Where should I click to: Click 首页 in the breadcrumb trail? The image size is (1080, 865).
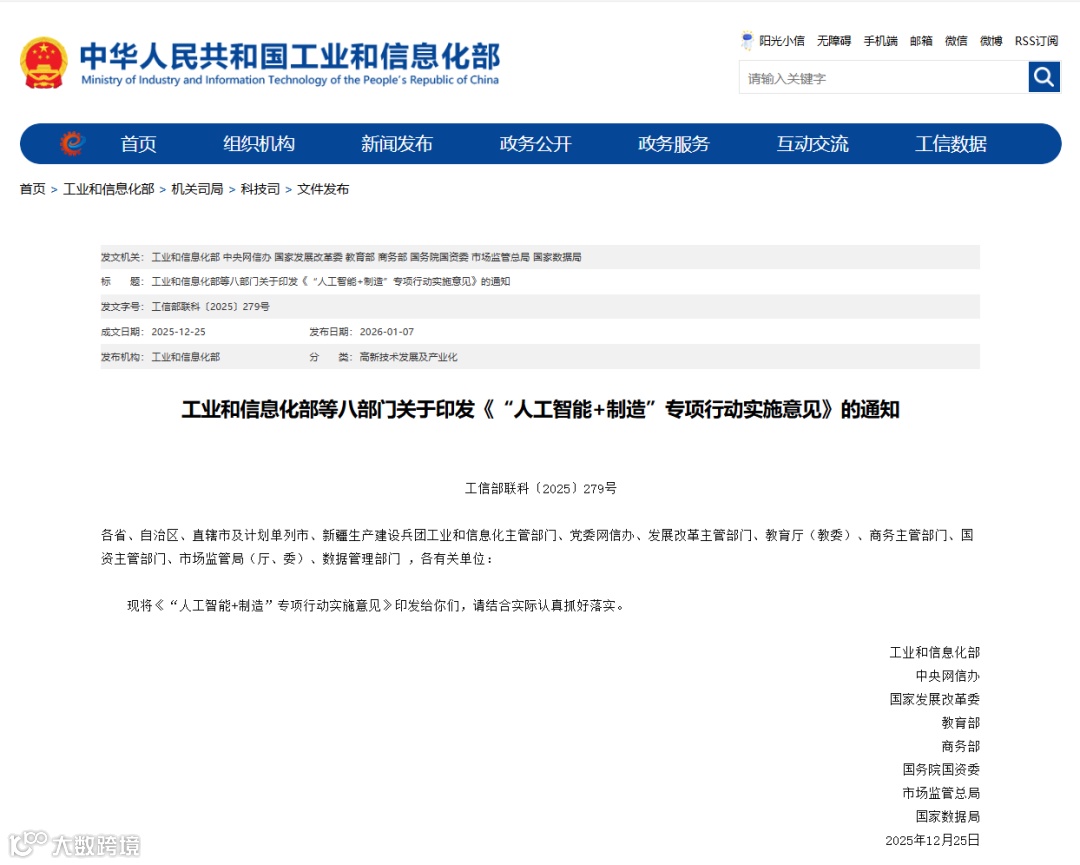(32, 189)
